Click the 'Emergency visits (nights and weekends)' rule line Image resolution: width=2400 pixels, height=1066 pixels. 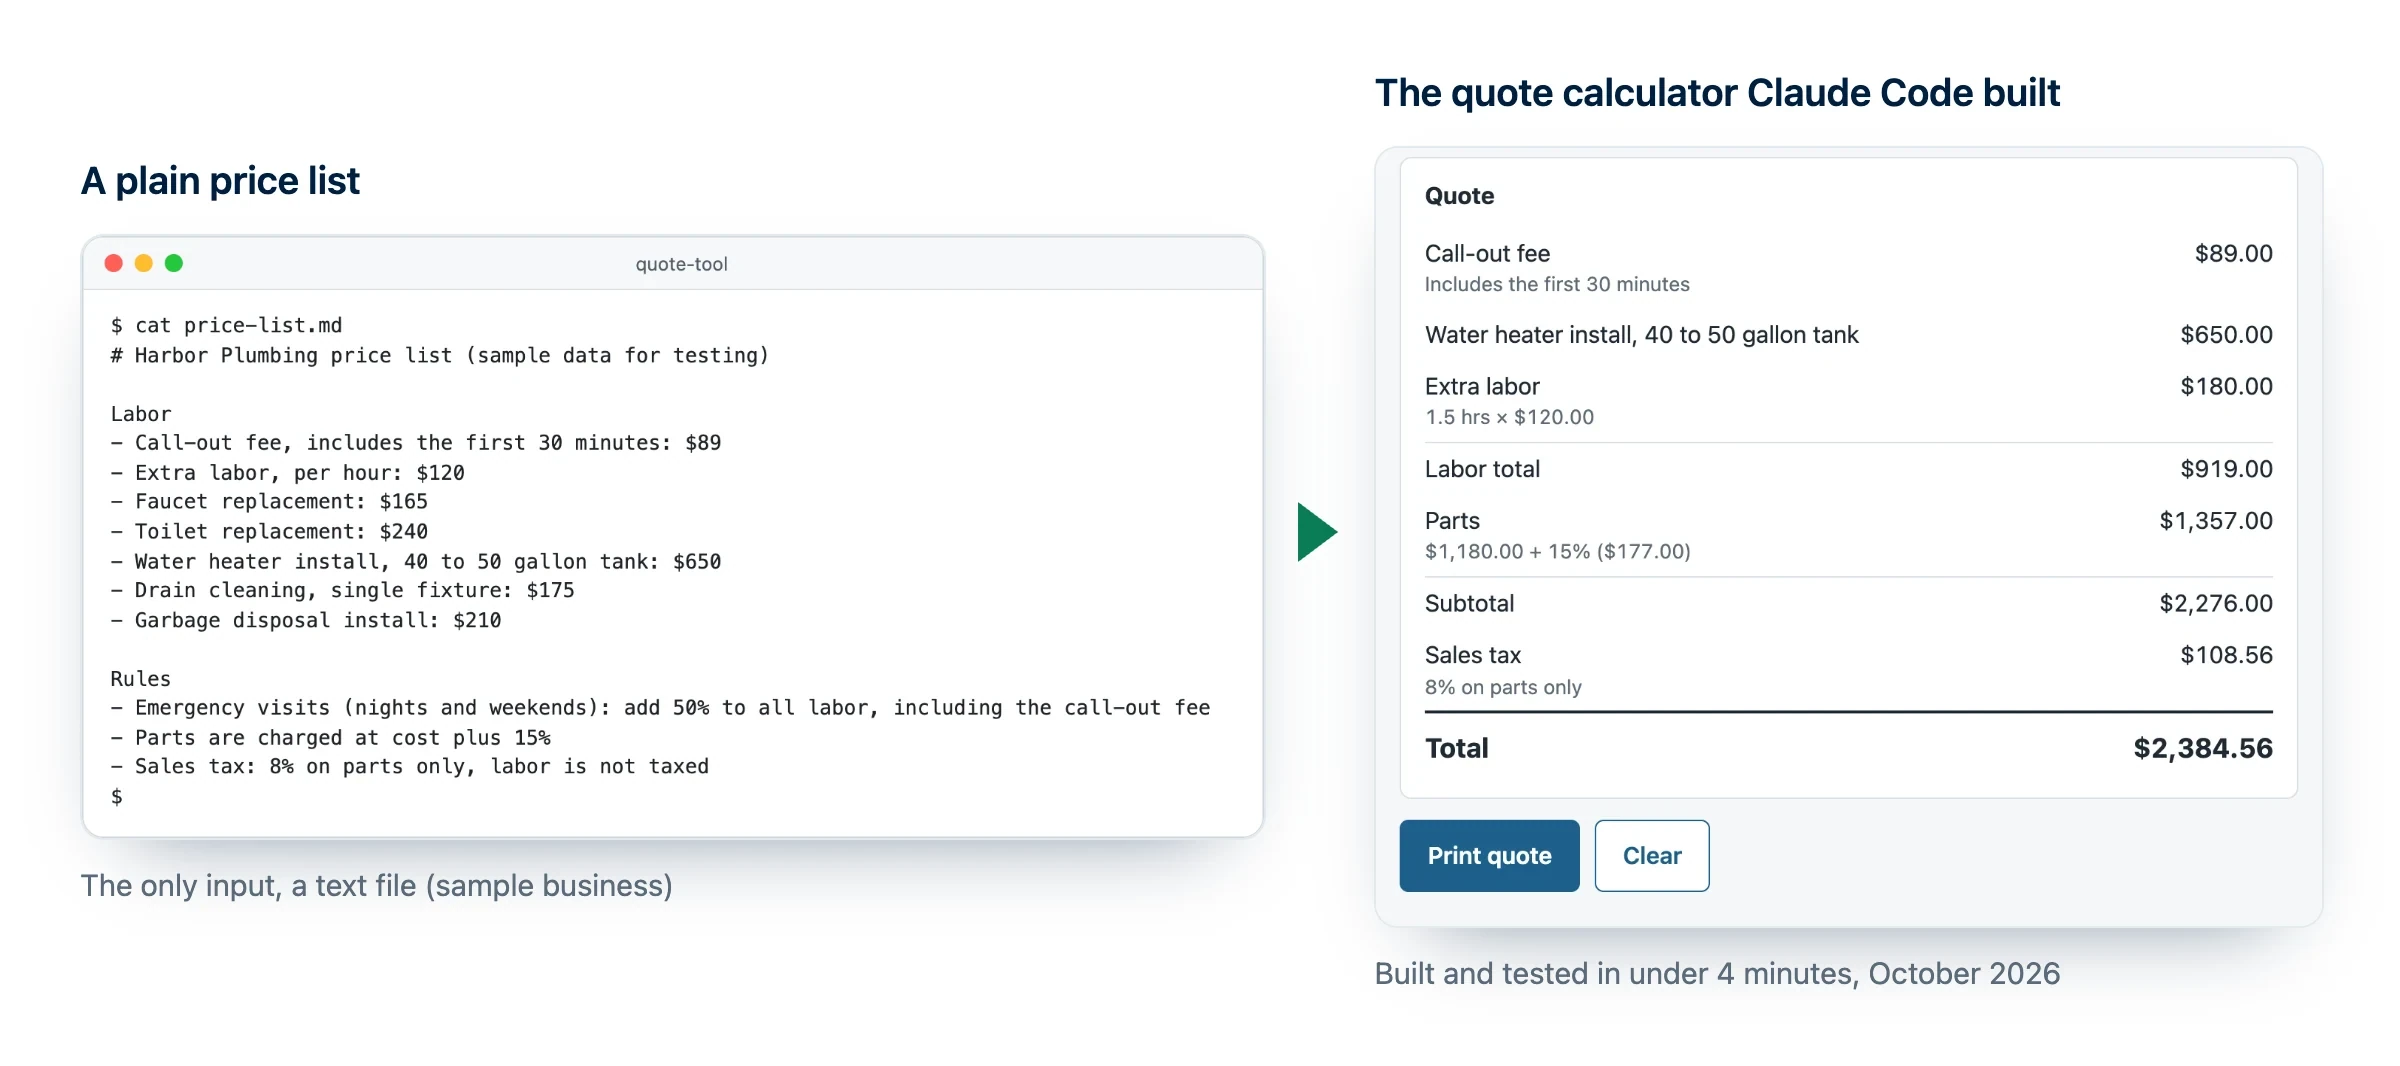click(660, 708)
